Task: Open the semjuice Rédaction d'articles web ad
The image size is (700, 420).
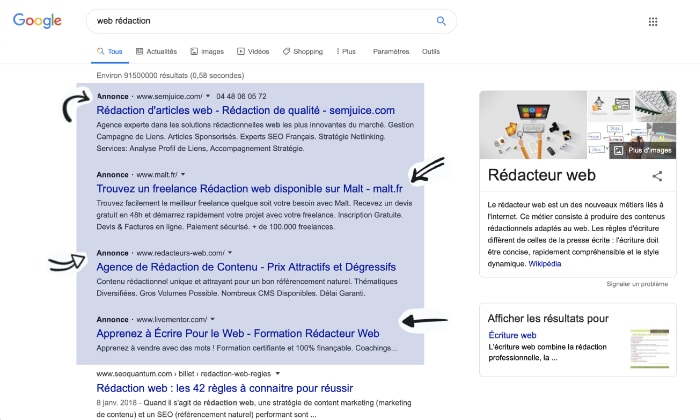Action: tap(246, 110)
